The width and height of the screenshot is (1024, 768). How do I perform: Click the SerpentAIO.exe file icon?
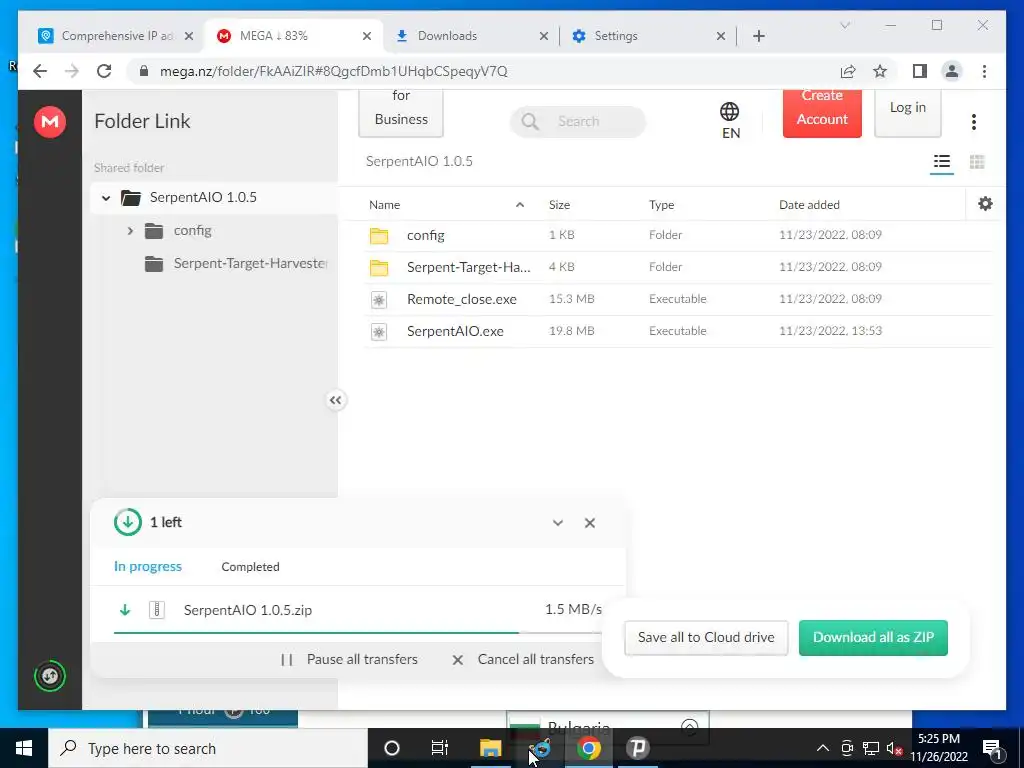click(x=379, y=332)
